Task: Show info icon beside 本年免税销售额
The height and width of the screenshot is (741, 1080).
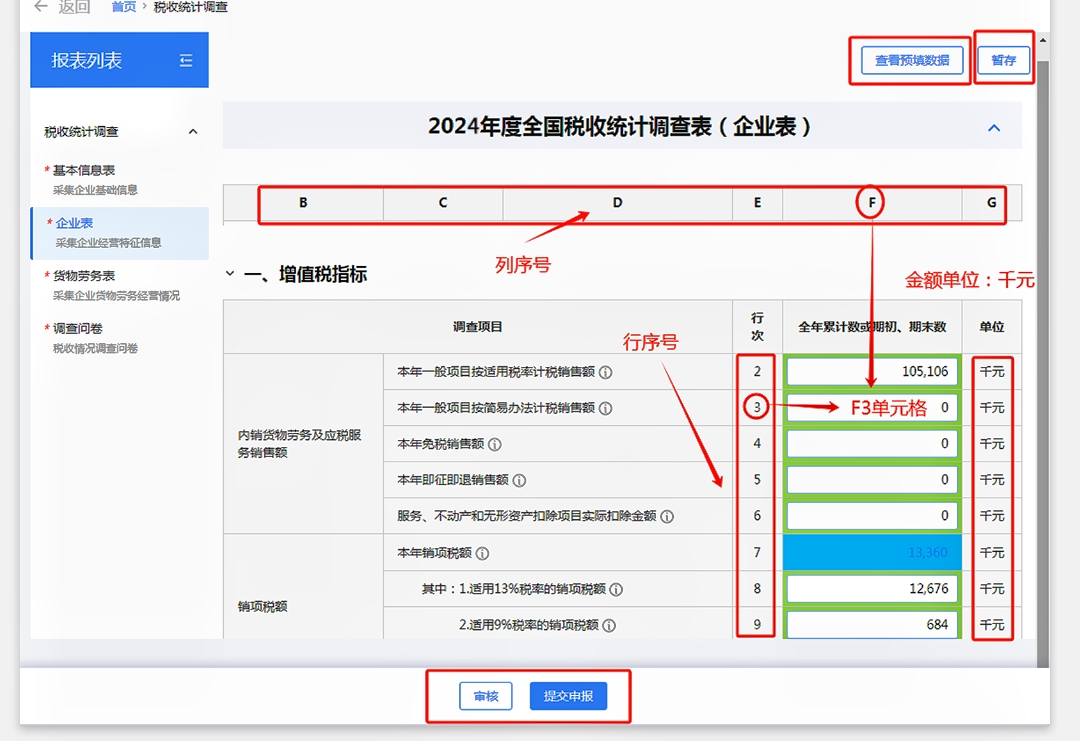Action: tap(495, 444)
